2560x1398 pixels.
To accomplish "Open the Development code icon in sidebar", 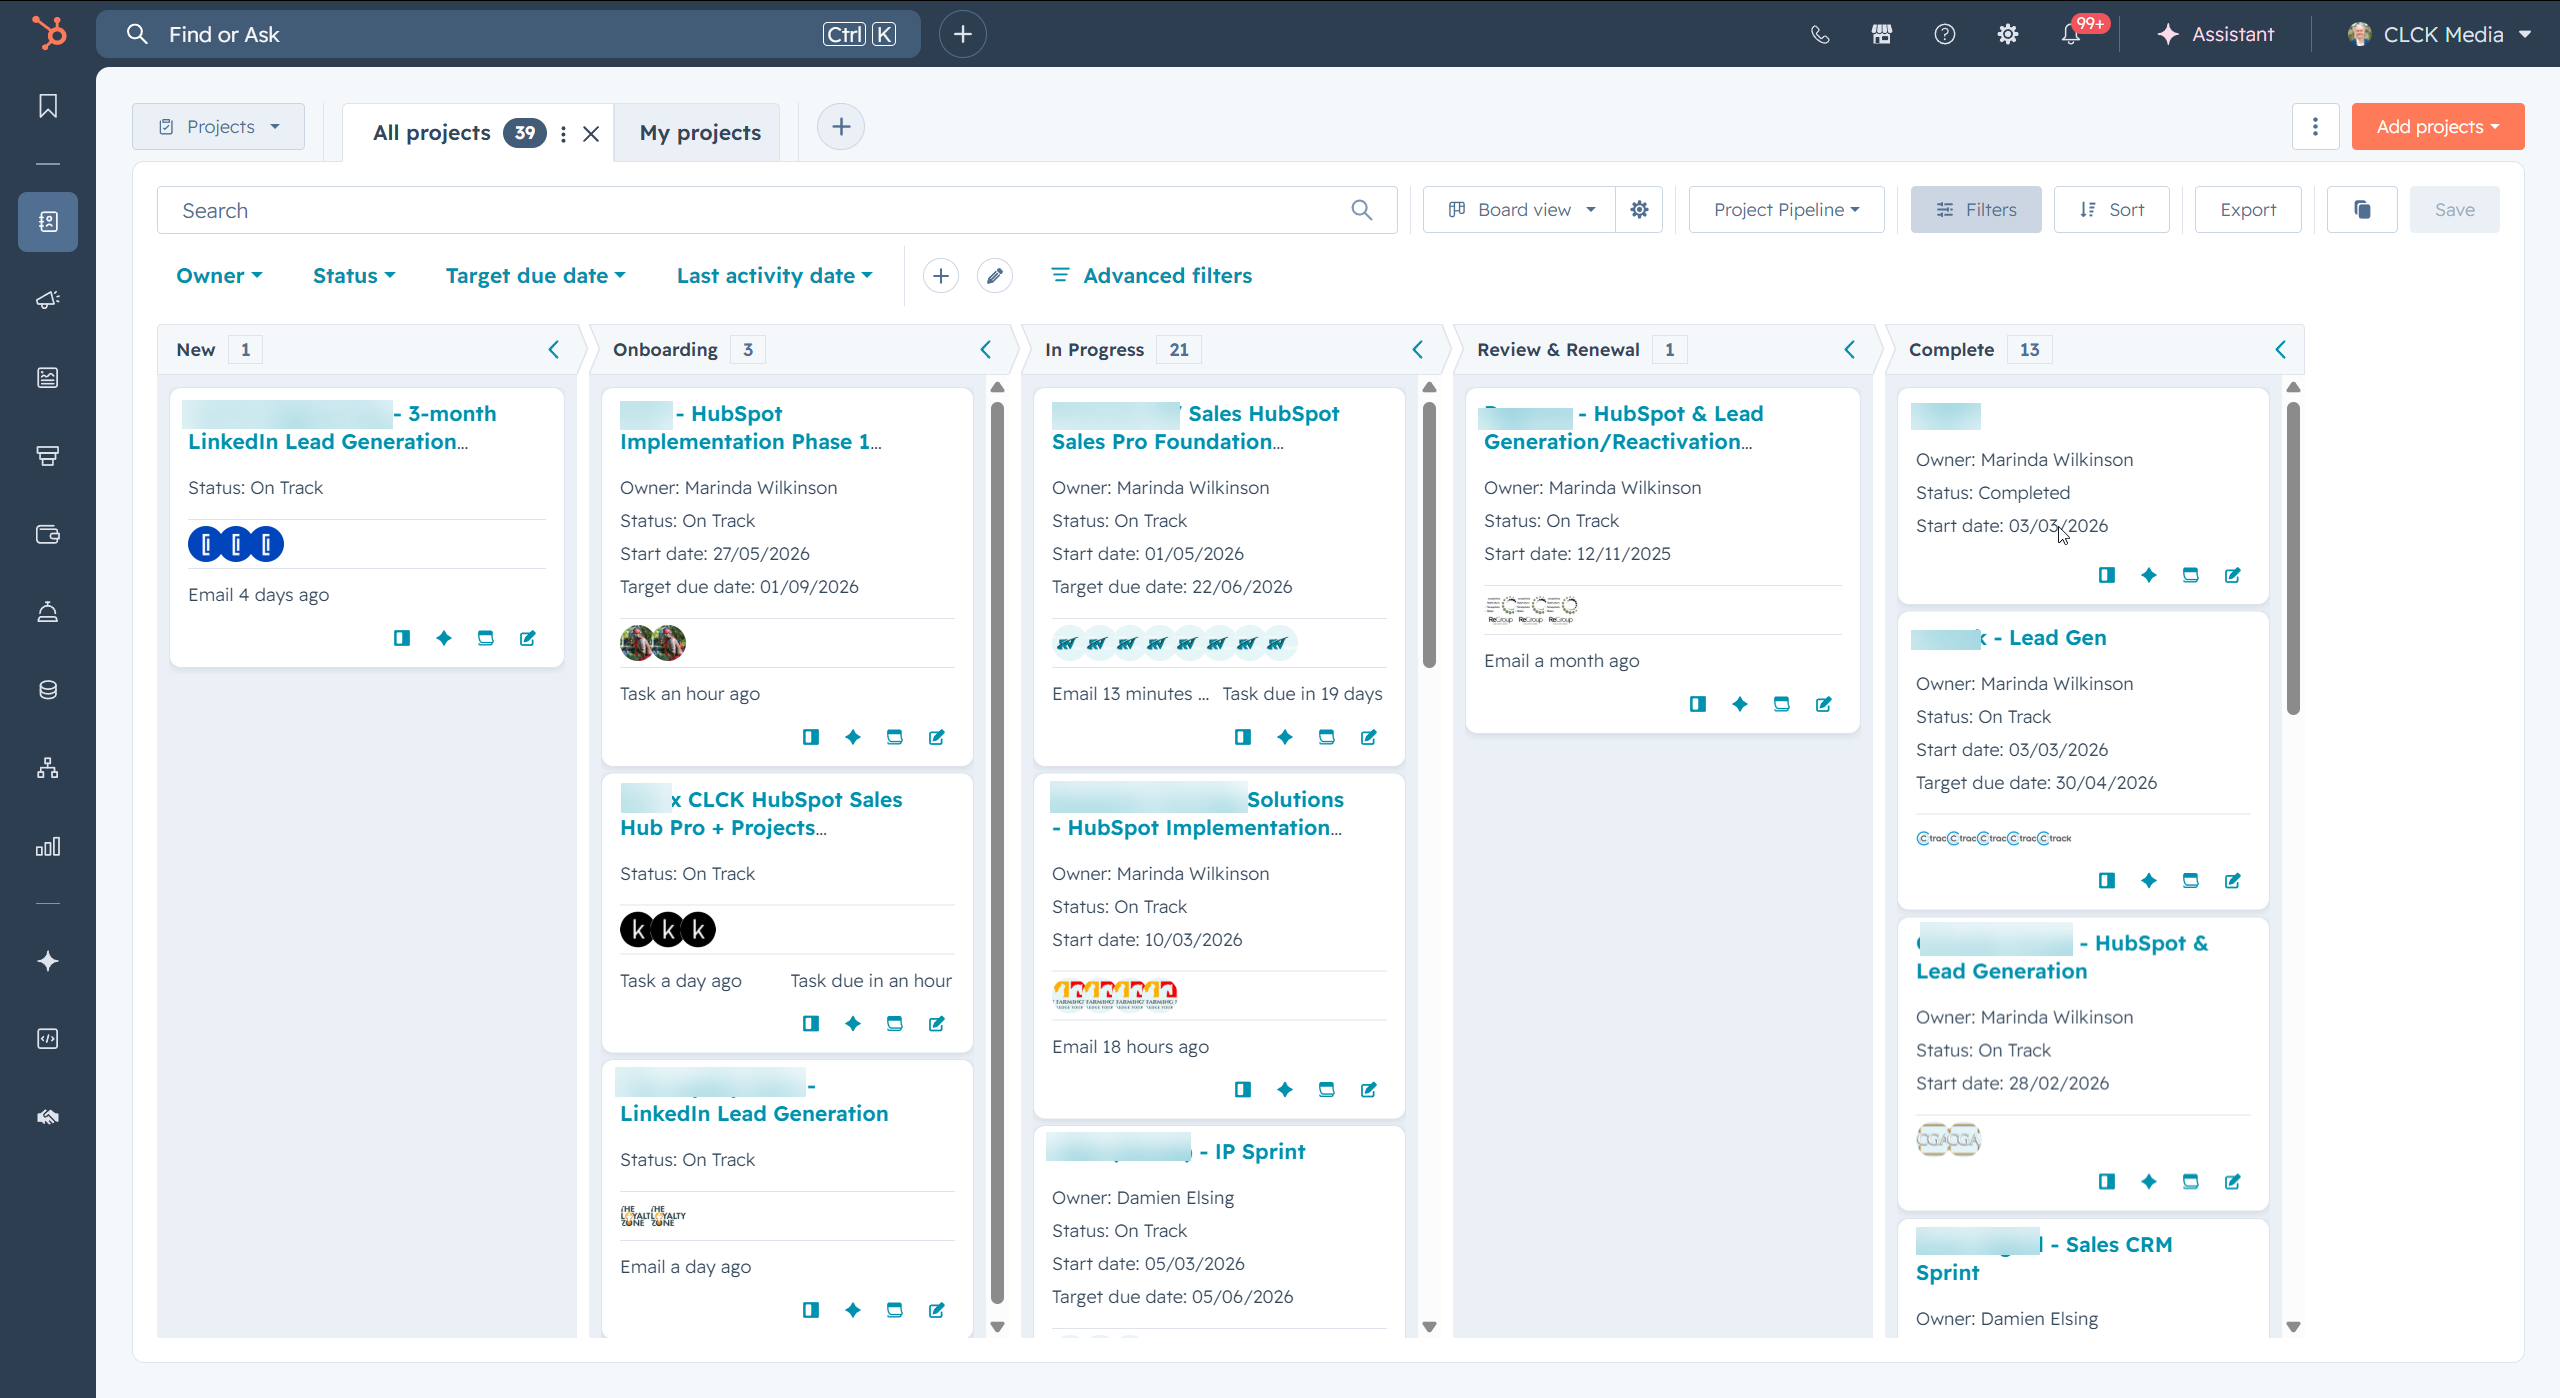I will tap(48, 1039).
